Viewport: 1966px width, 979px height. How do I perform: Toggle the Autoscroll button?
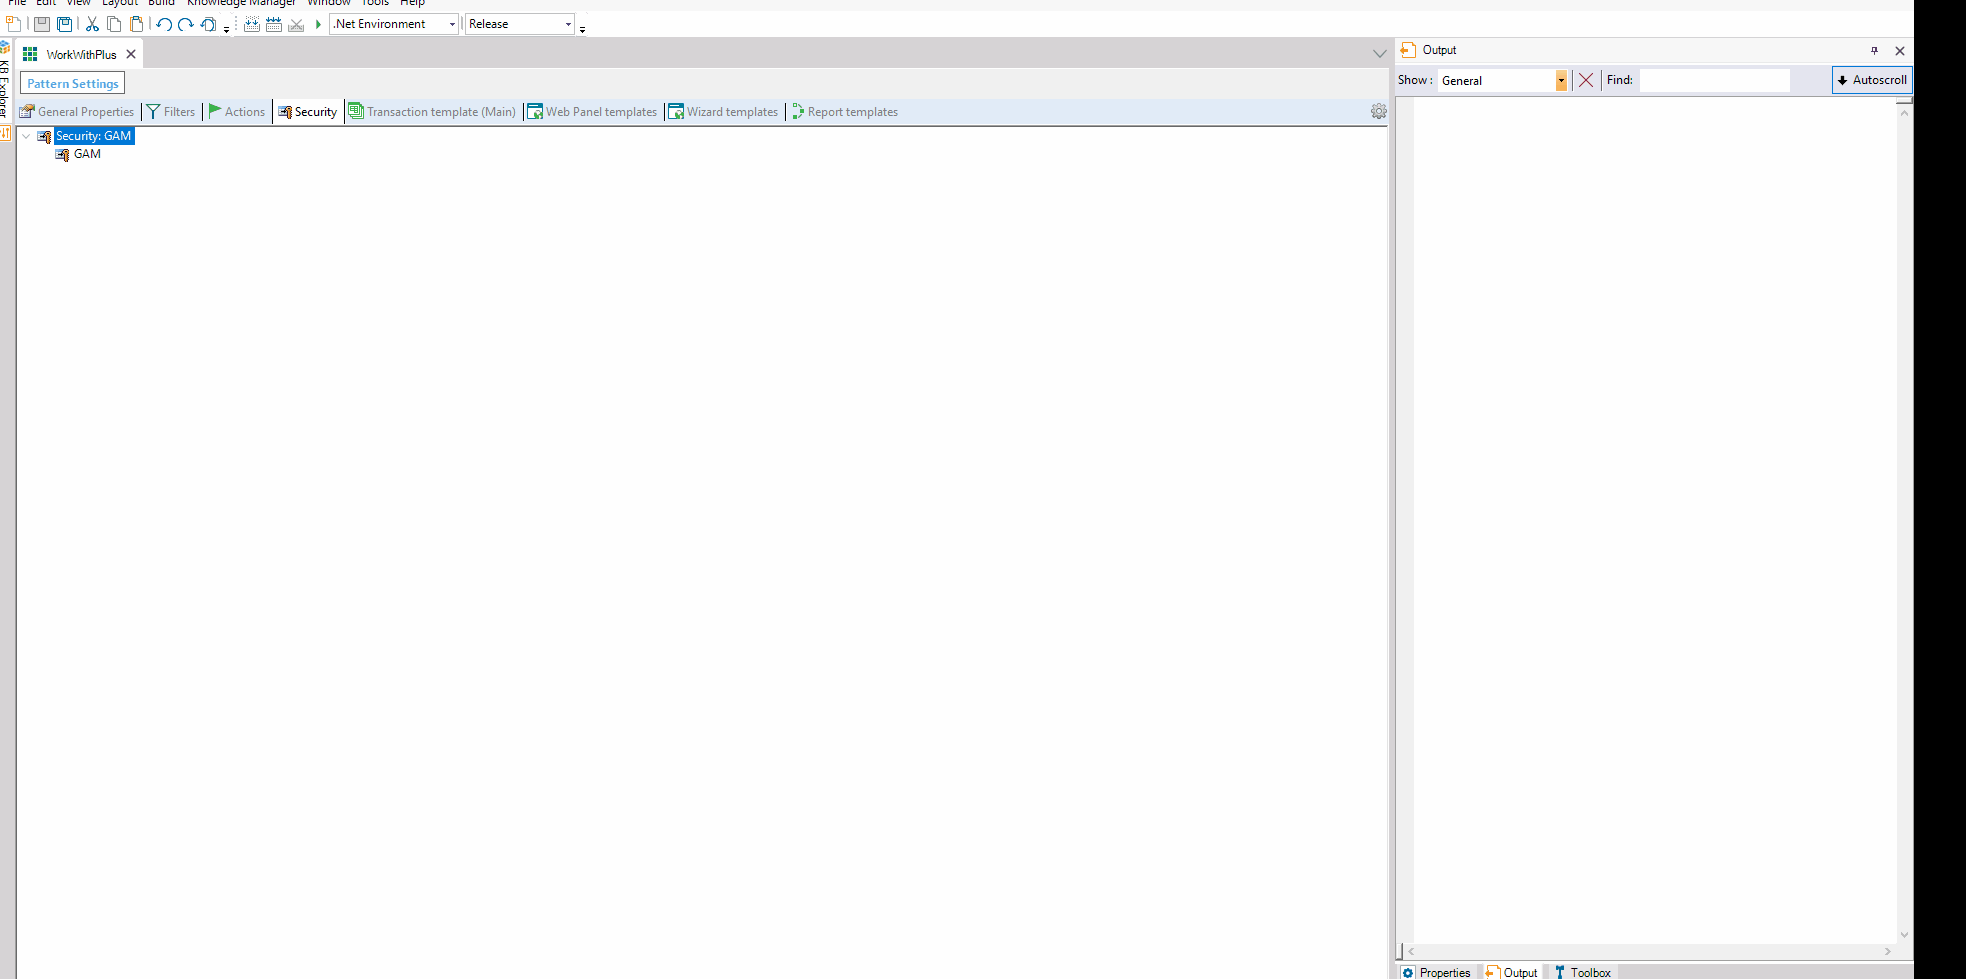click(1872, 80)
